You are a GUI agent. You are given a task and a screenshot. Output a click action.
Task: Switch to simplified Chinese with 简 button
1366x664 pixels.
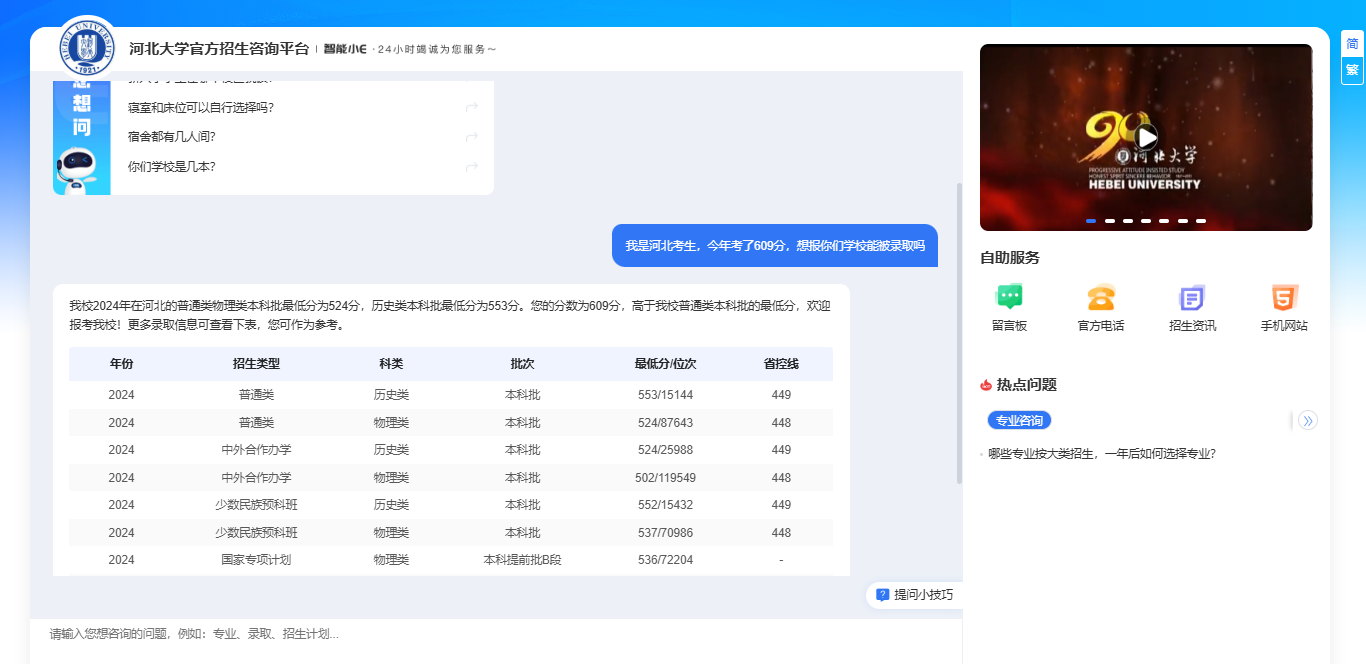click(x=1352, y=44)
